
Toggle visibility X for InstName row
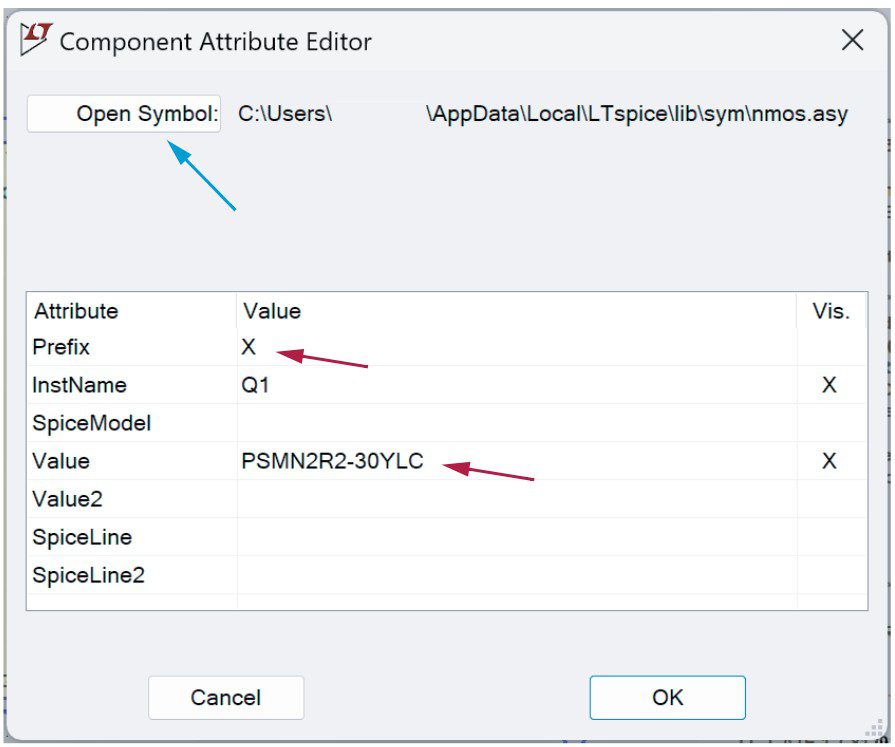pos(829,385)
